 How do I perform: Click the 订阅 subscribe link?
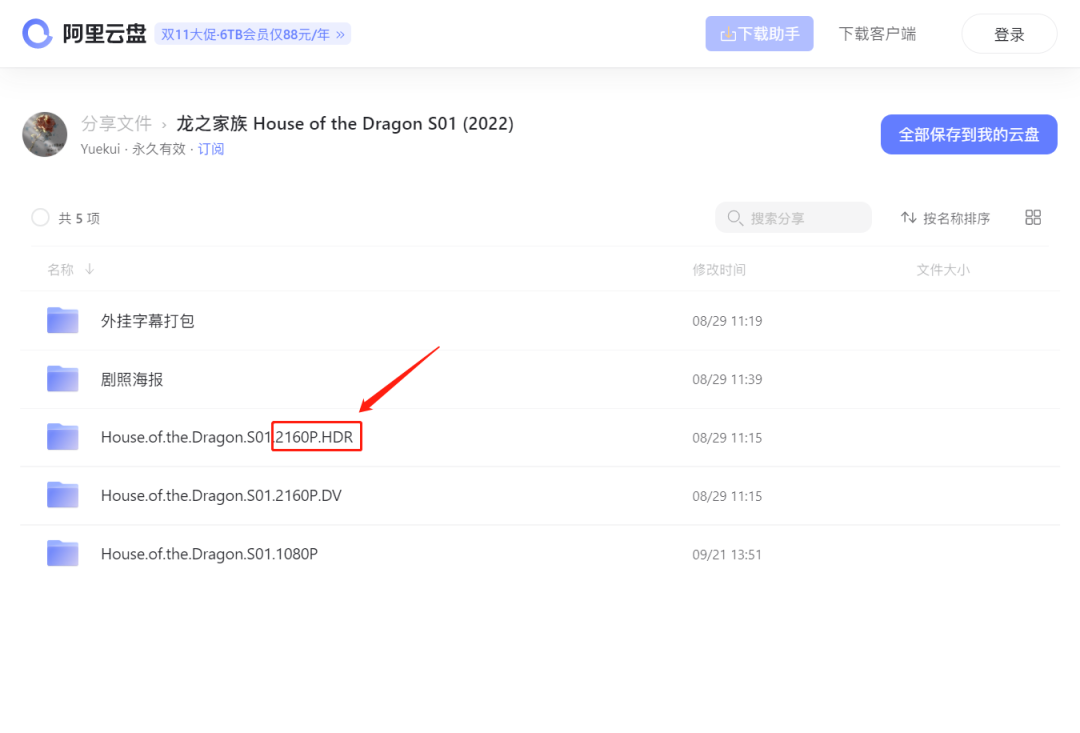pyautogui.click(x=211, y=149)
